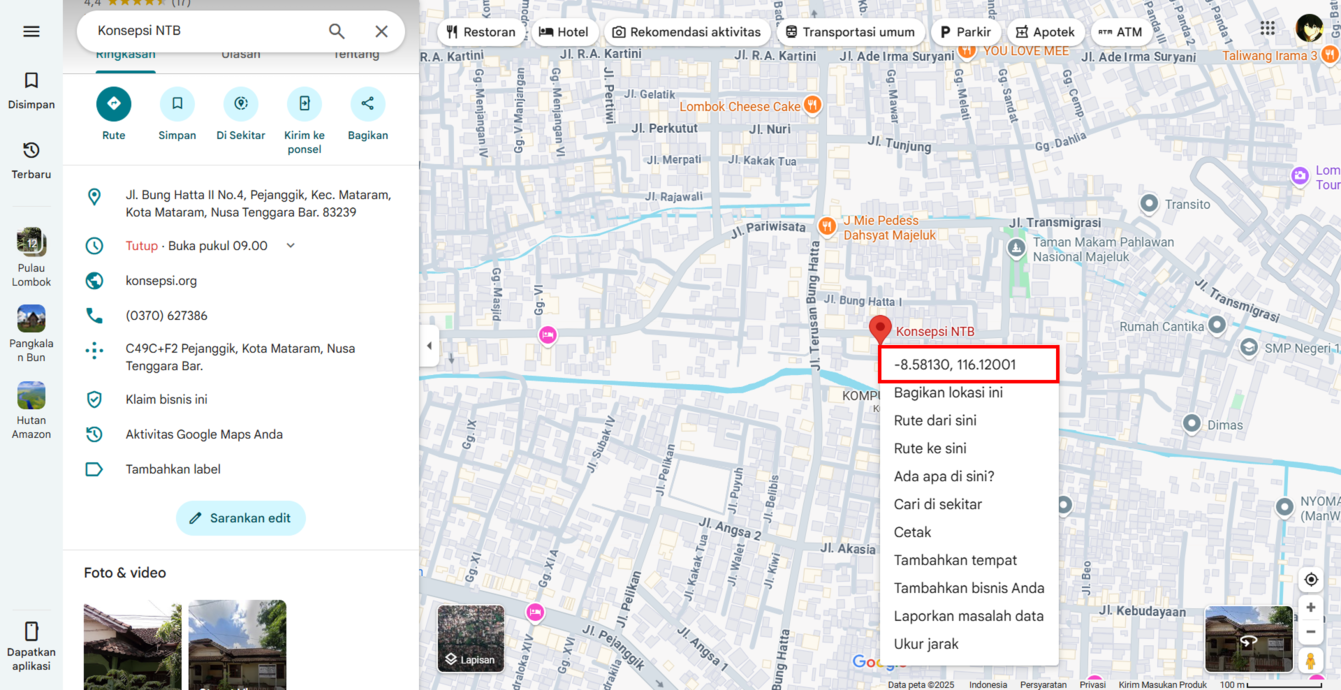Image resolution: width=1341 pixels, height=690 pixels.
Task: Copy coordinates -8.58130, 116.12001
Action: pyautogui.click(x=968, y=365)
